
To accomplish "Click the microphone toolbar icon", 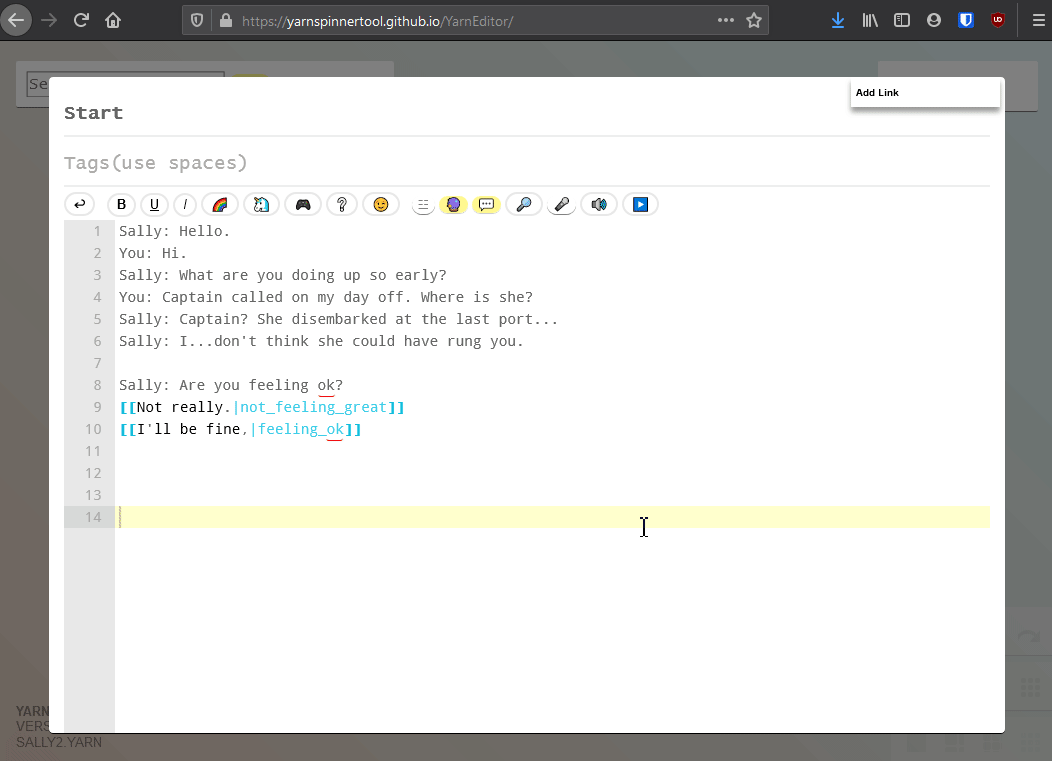I will pyautogui.click(x=562, y=205).
